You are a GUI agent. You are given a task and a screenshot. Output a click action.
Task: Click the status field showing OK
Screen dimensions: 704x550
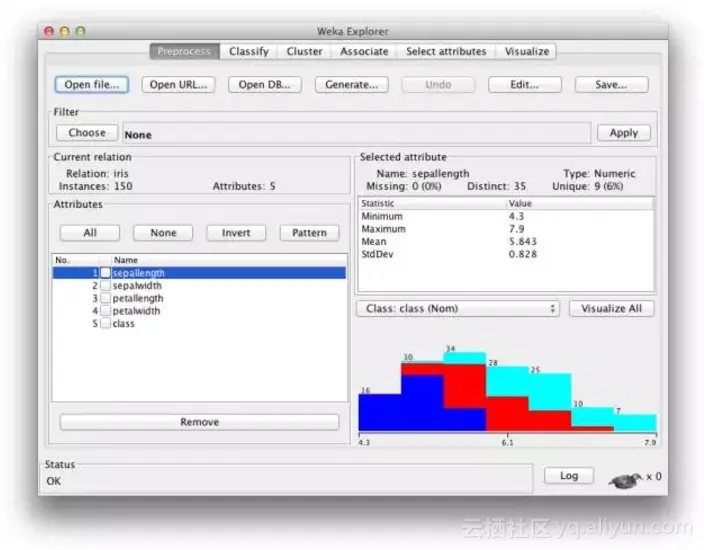pyautogui.click(x=288, y=481)
